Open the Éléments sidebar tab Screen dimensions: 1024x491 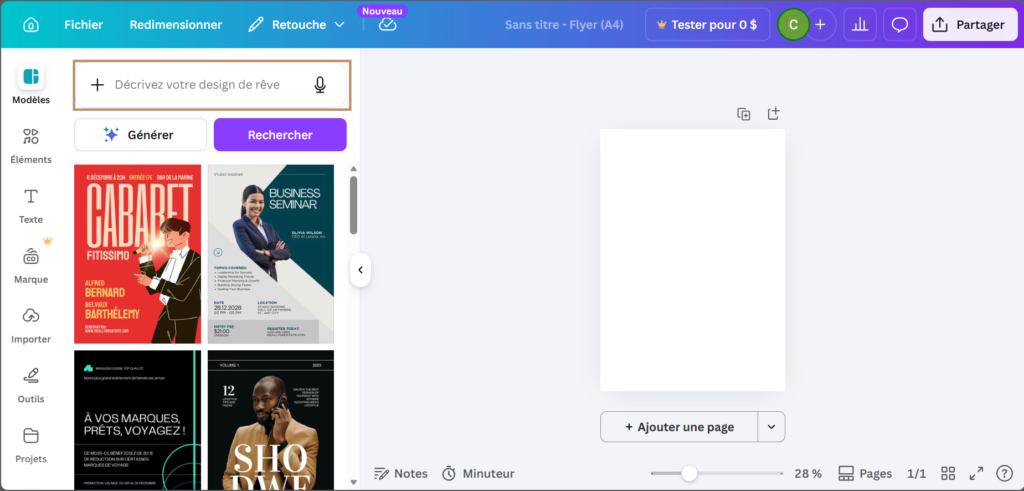click(x=31, y=145)
